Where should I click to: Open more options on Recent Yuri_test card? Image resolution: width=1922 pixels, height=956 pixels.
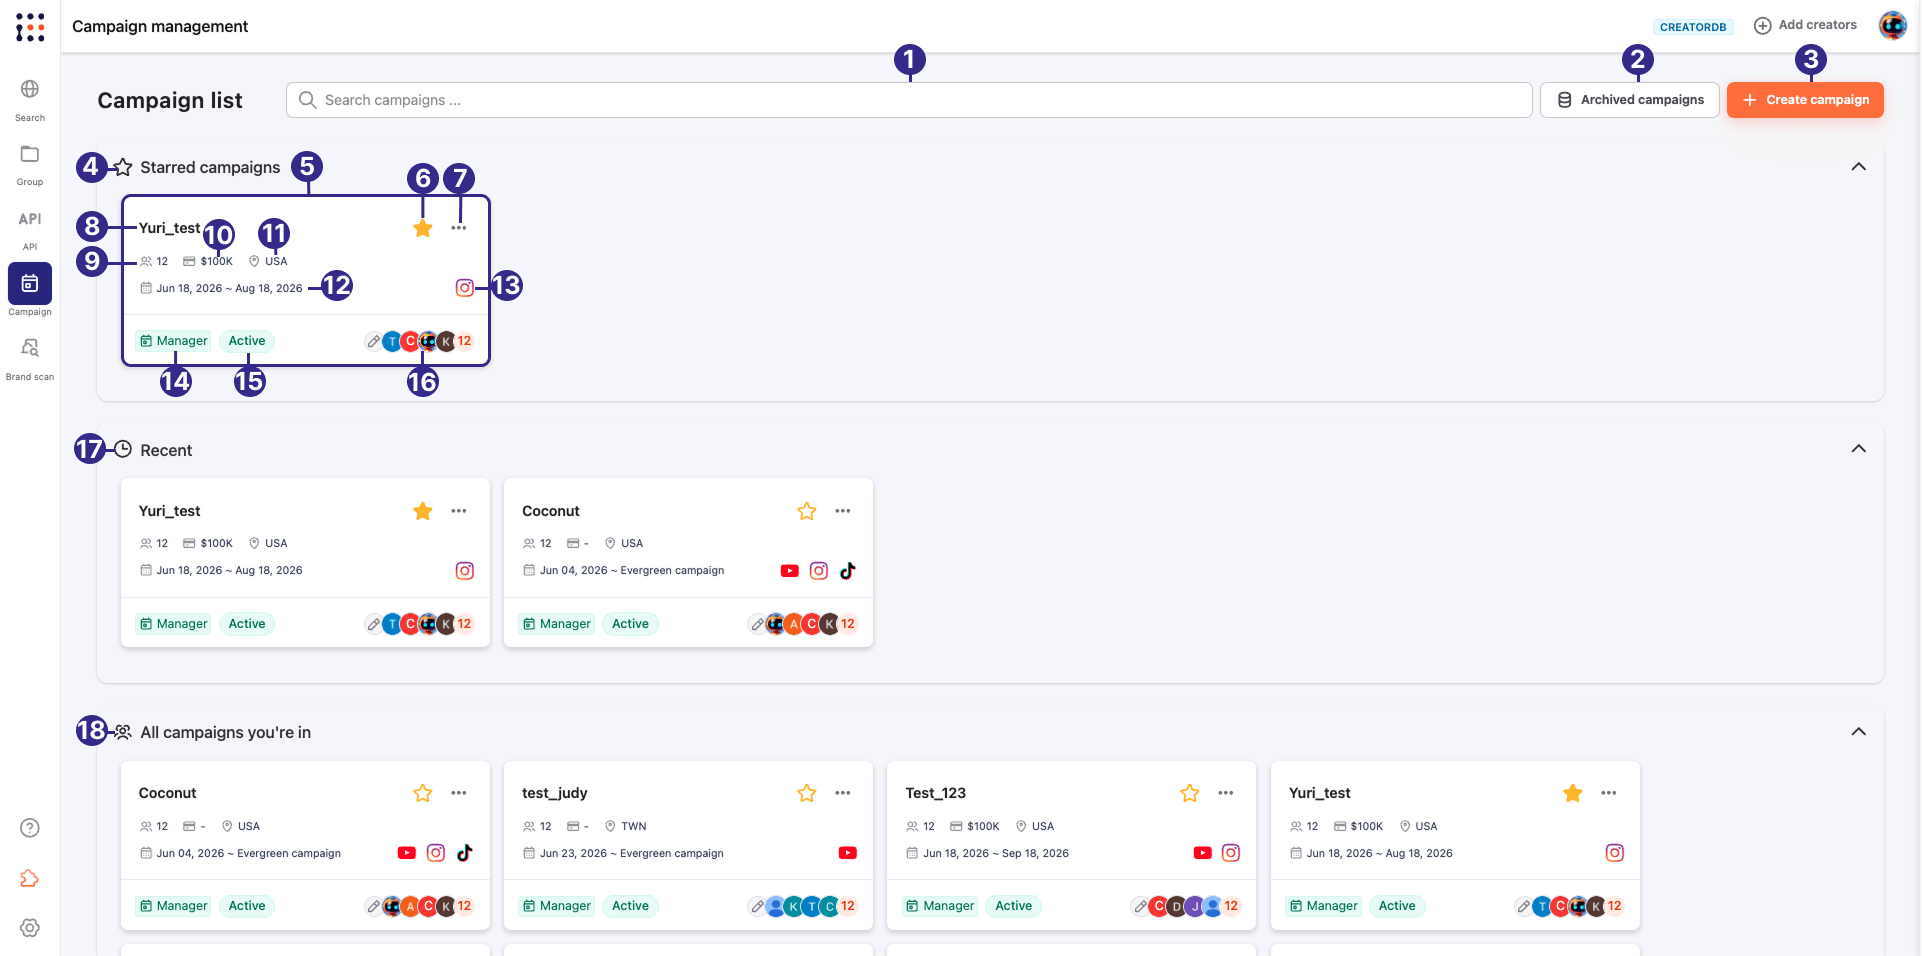[x=459, y=511]
